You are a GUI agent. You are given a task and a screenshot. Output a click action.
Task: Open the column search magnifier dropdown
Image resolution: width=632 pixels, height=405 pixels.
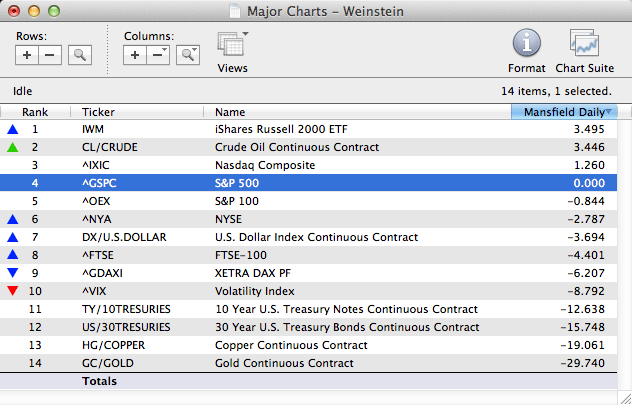pyautogui.click(x=187, y=55)
